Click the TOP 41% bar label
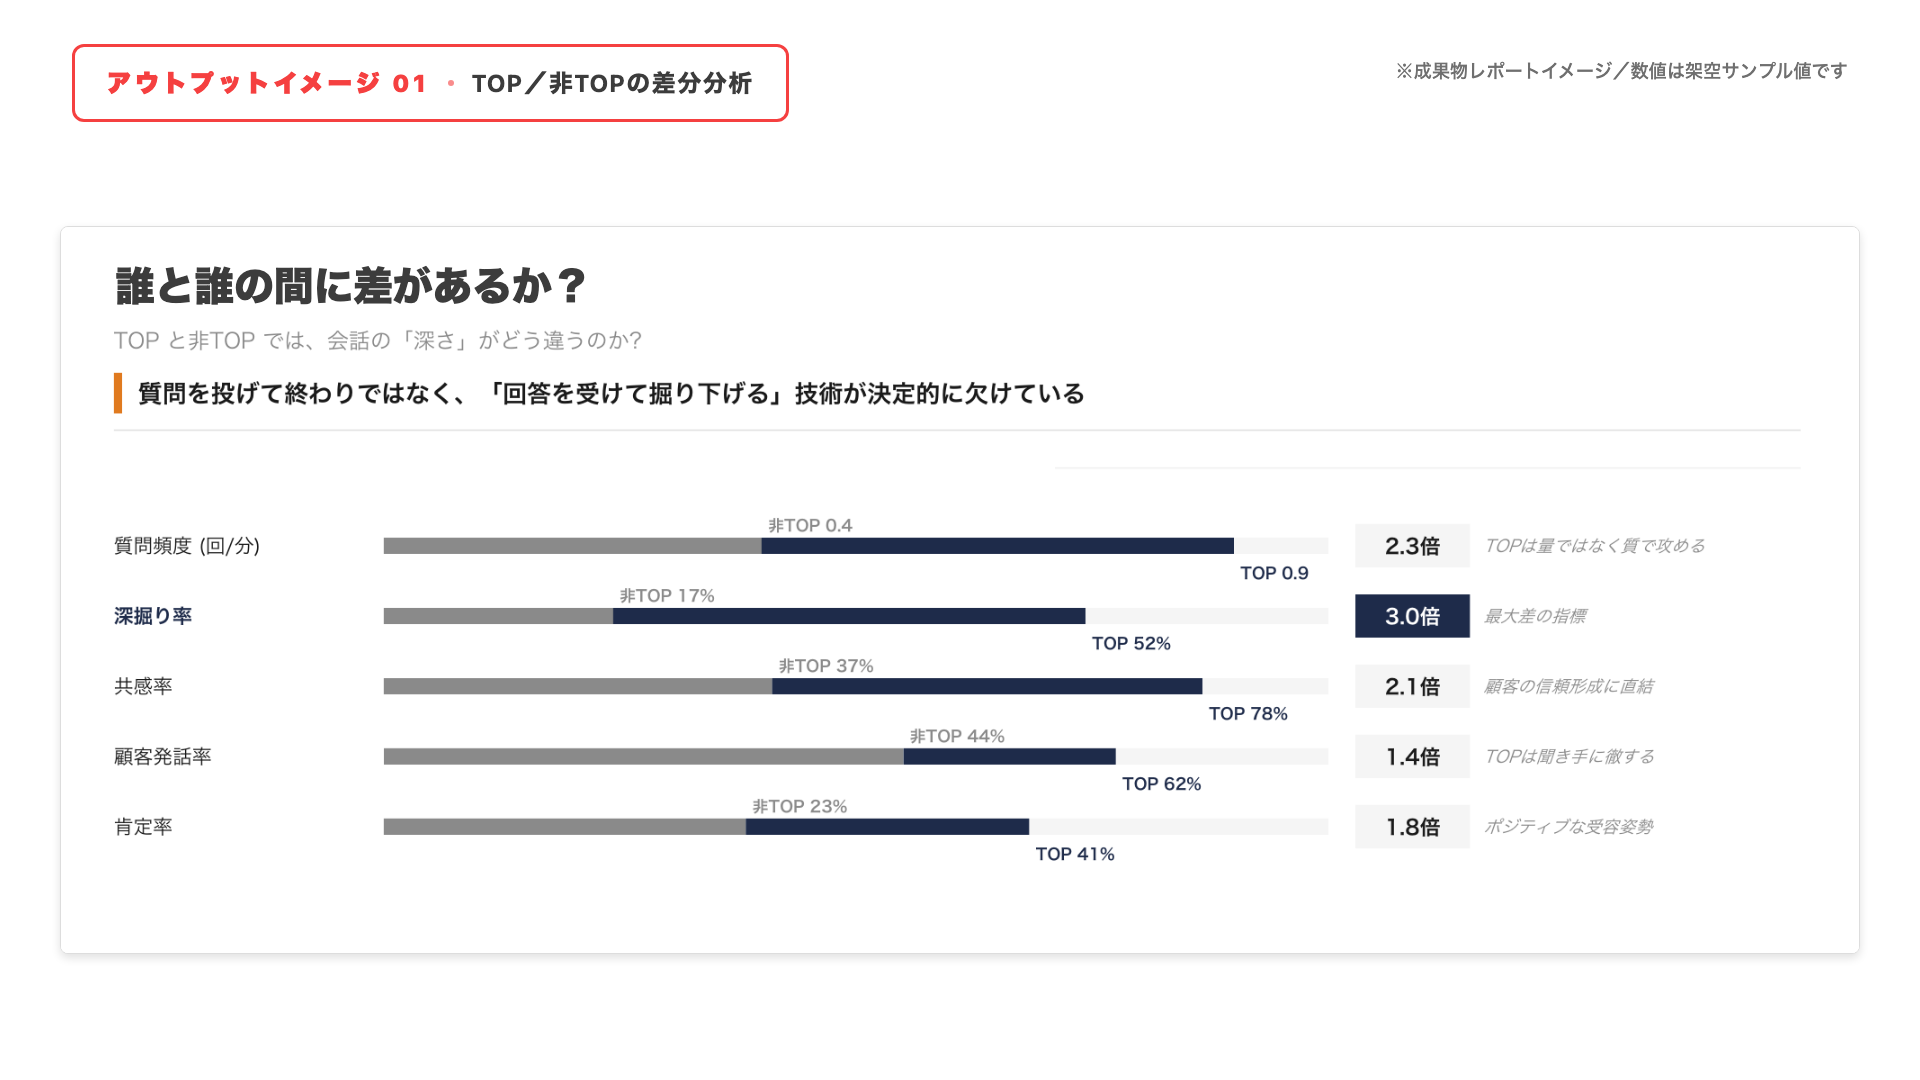 (x=1074, y=854)
